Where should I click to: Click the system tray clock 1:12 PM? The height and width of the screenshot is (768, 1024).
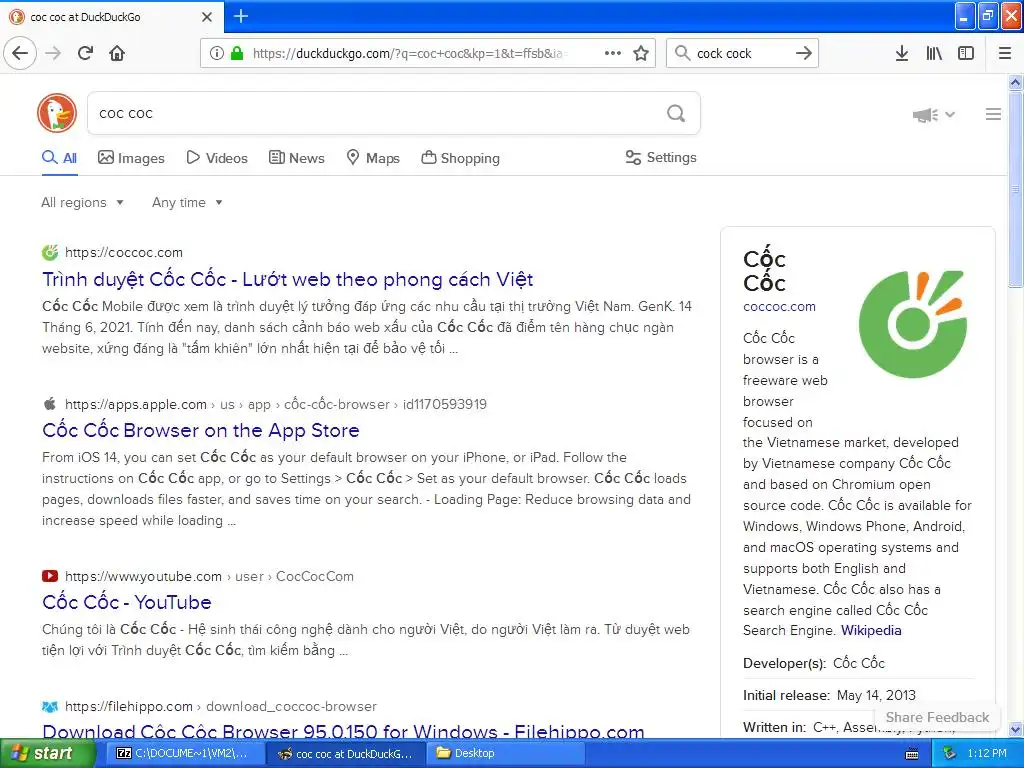(987, 753)
